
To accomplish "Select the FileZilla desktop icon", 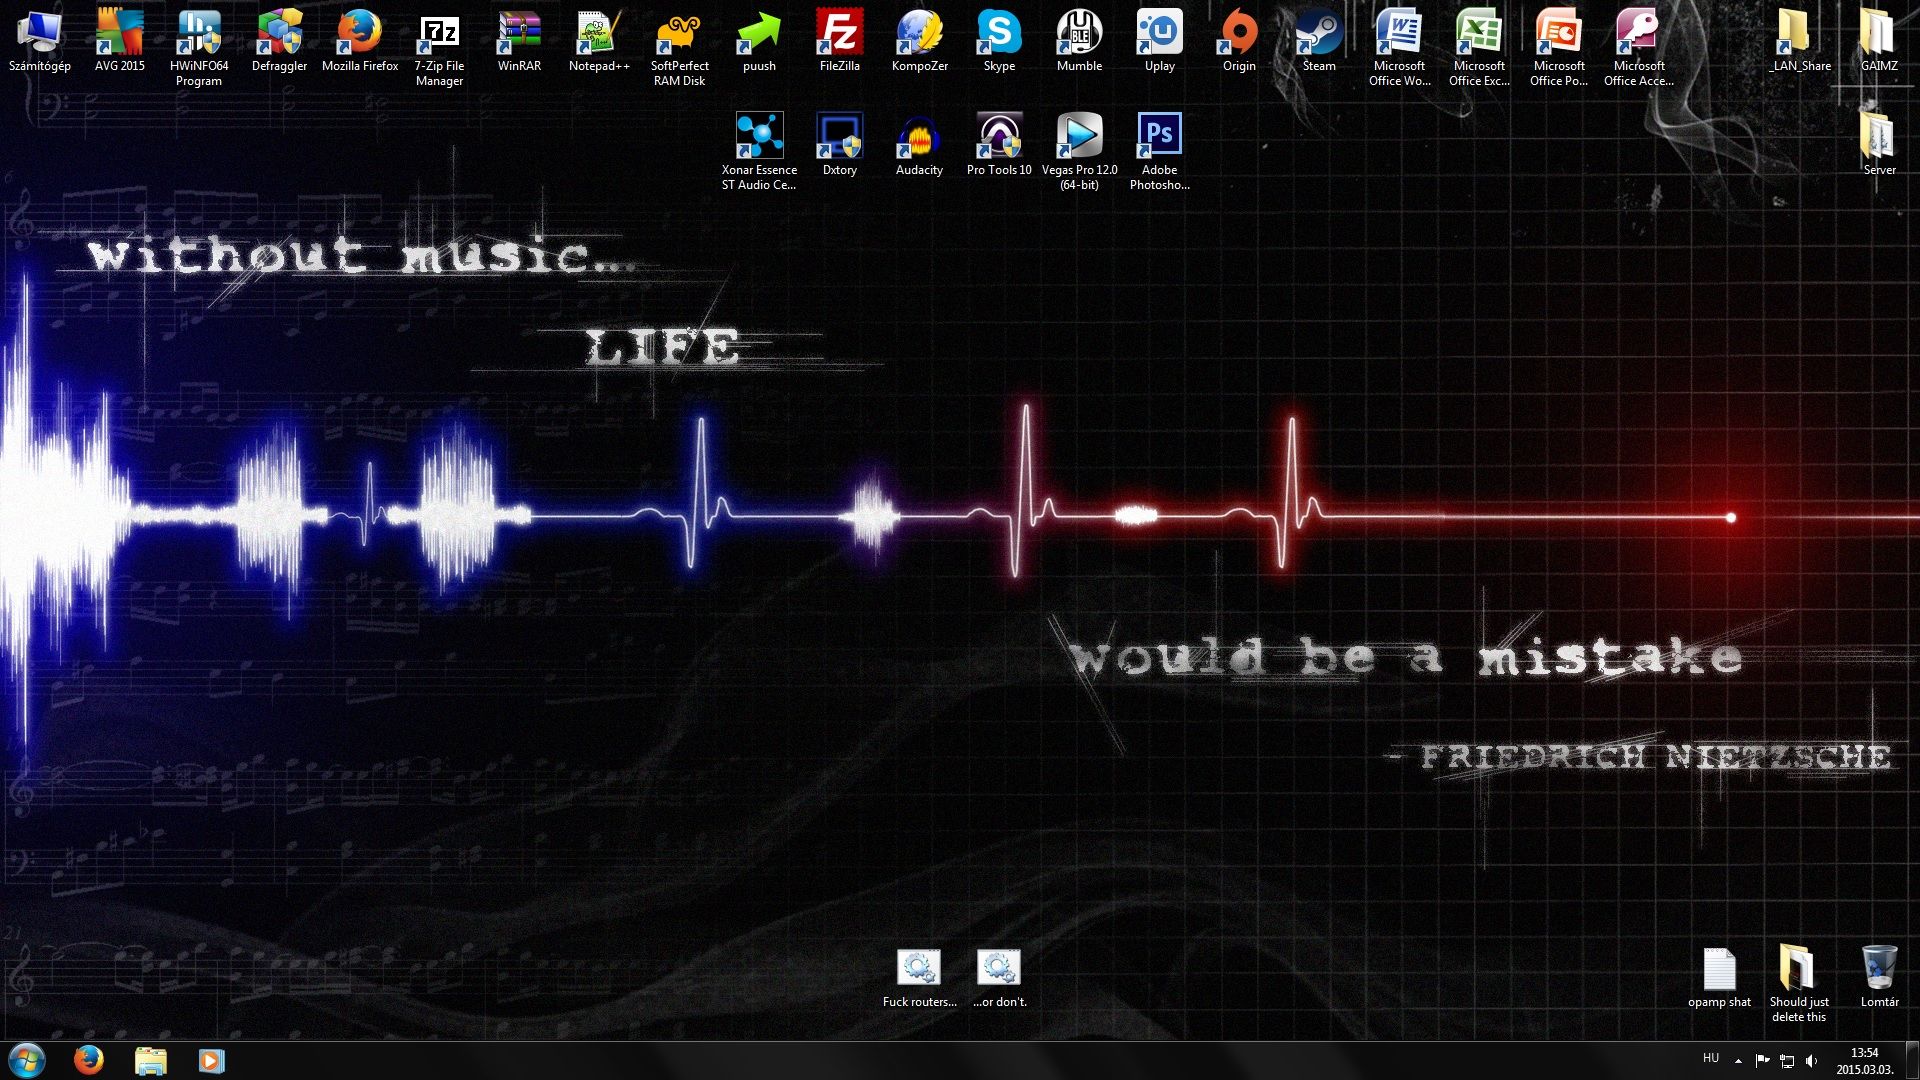I will pyautogui.click(x=839, y=34).
